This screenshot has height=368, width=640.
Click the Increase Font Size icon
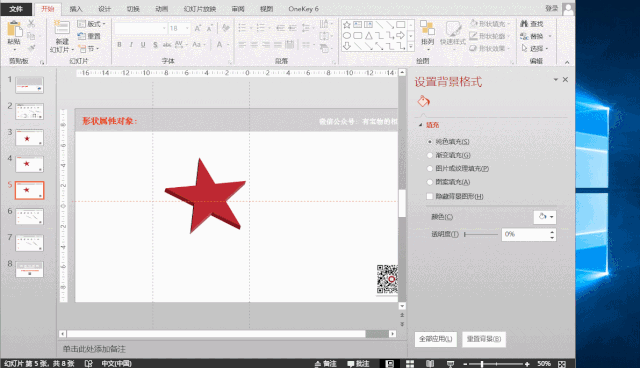(198, 28)
